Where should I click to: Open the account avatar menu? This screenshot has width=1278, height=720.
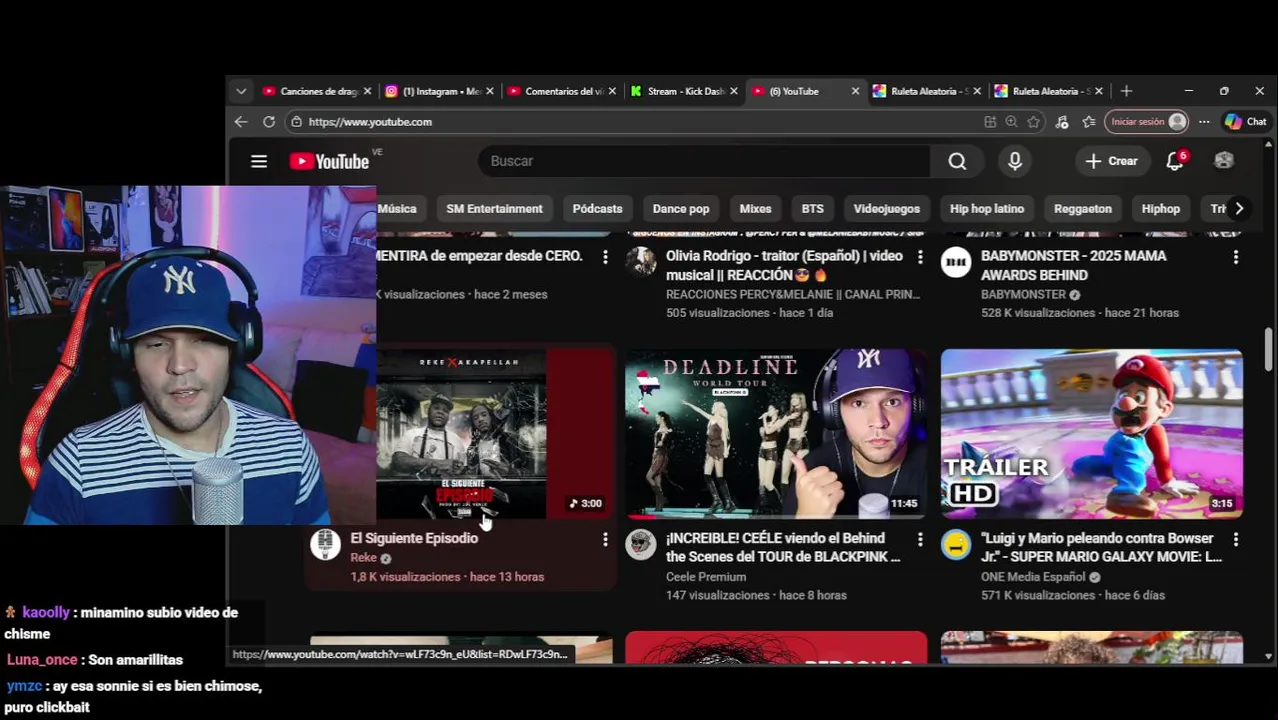tap(1224, 161)
